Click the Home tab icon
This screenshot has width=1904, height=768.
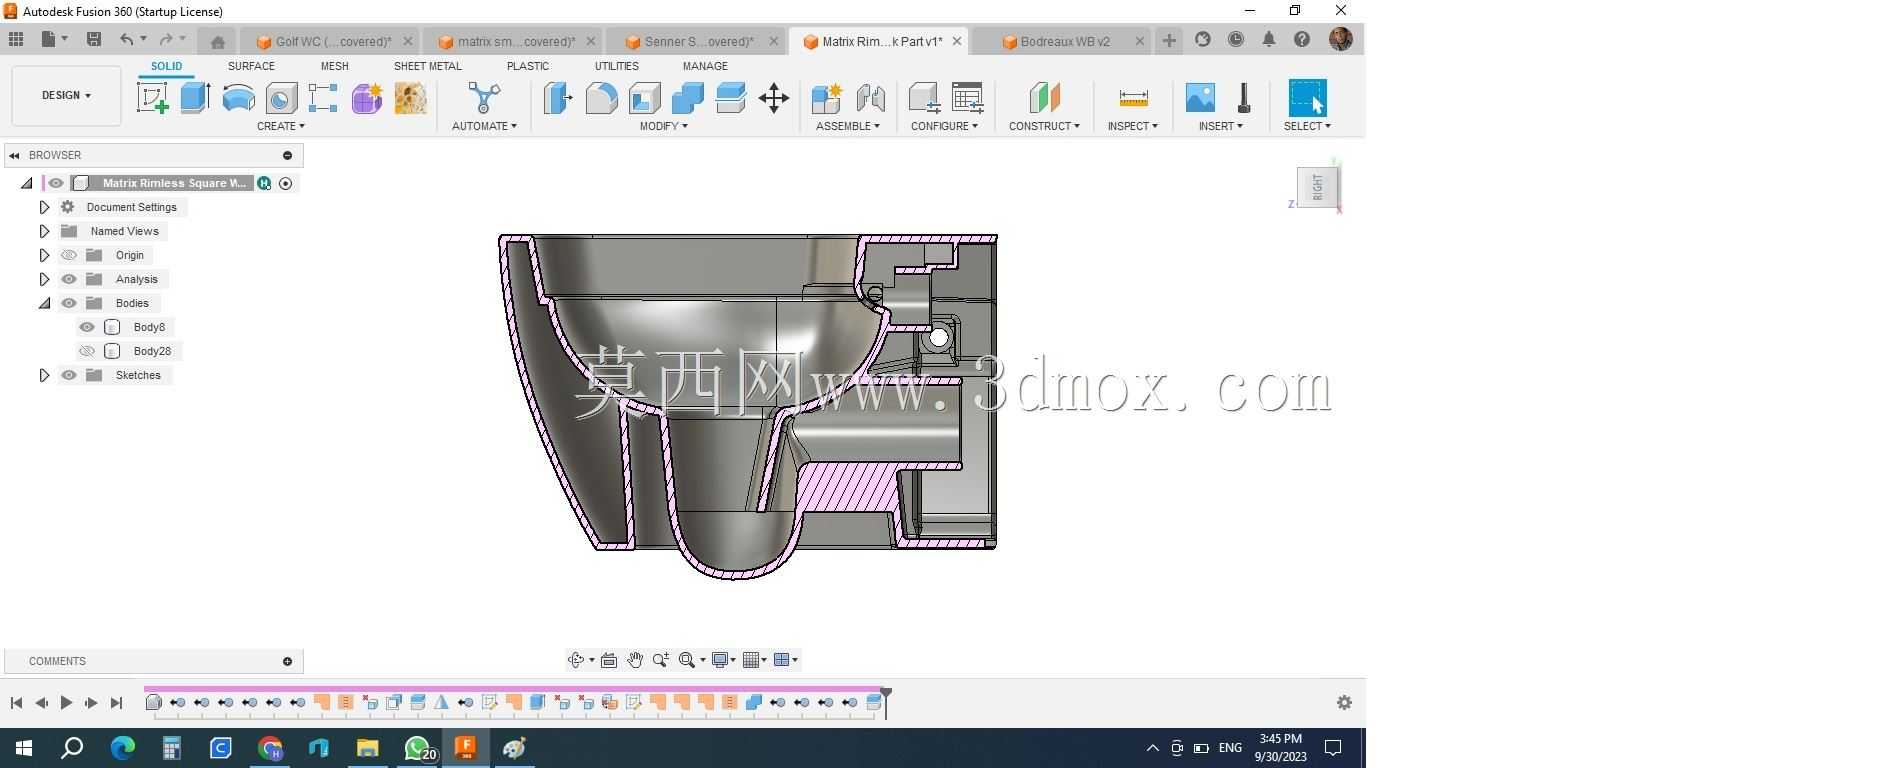click(217, 41)
